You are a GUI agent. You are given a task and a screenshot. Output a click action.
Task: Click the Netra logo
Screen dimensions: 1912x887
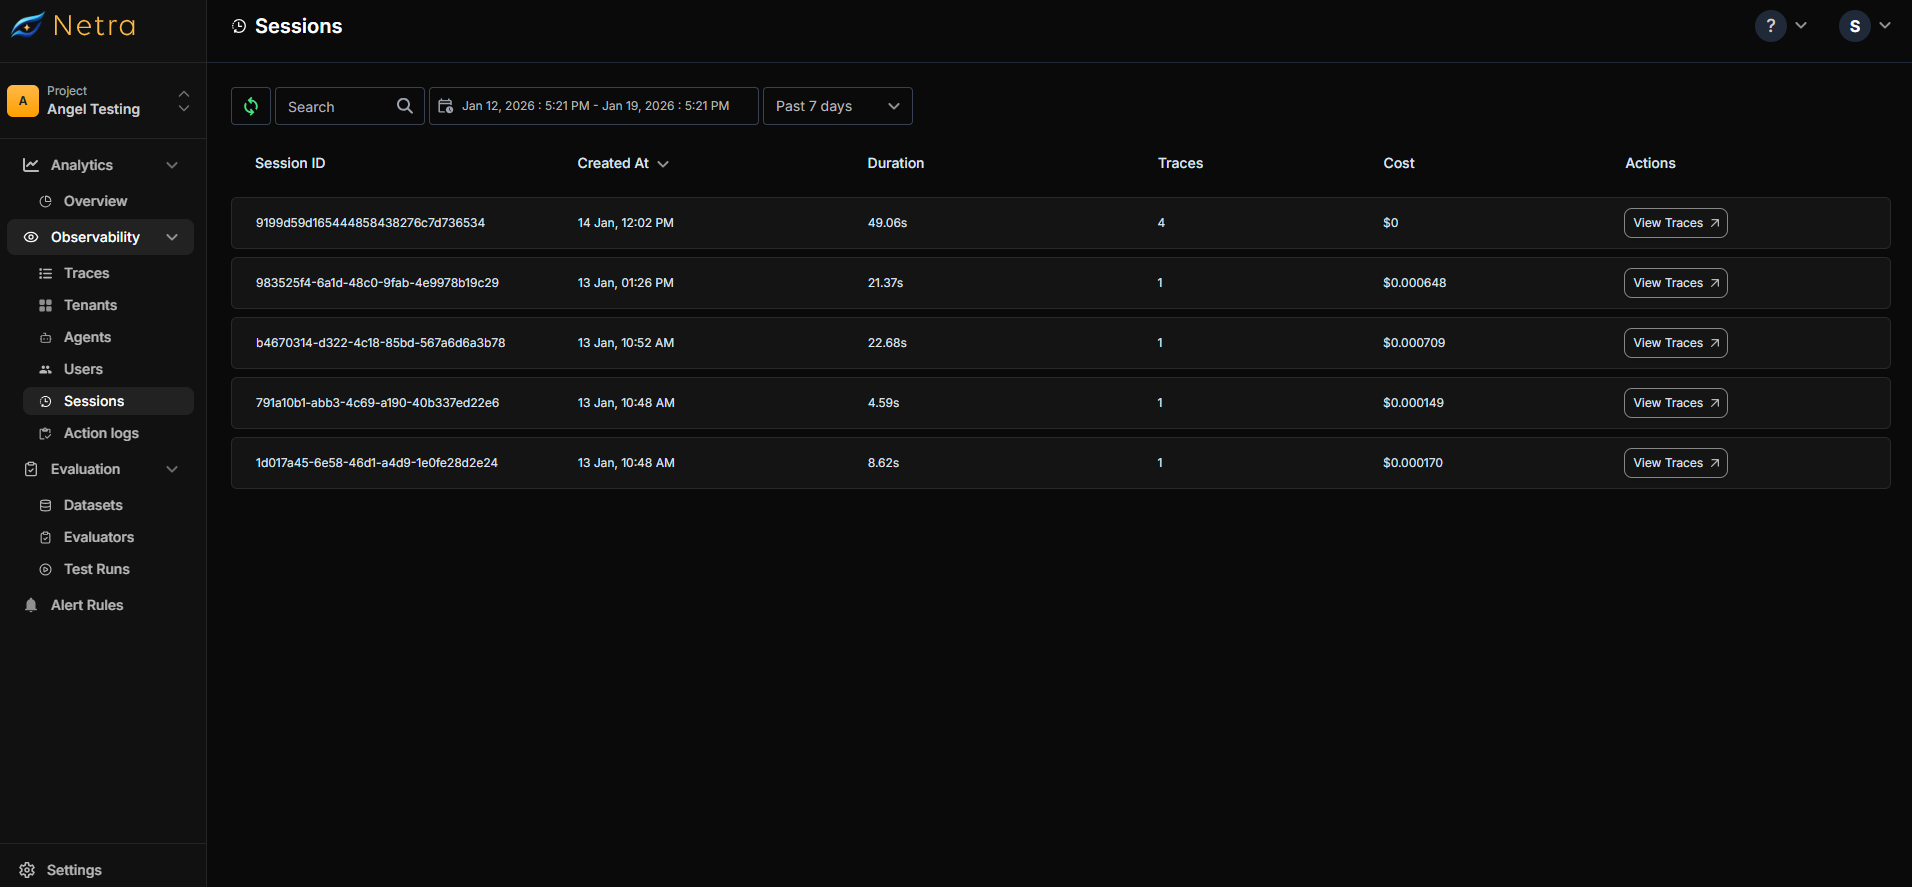(73, 25)
